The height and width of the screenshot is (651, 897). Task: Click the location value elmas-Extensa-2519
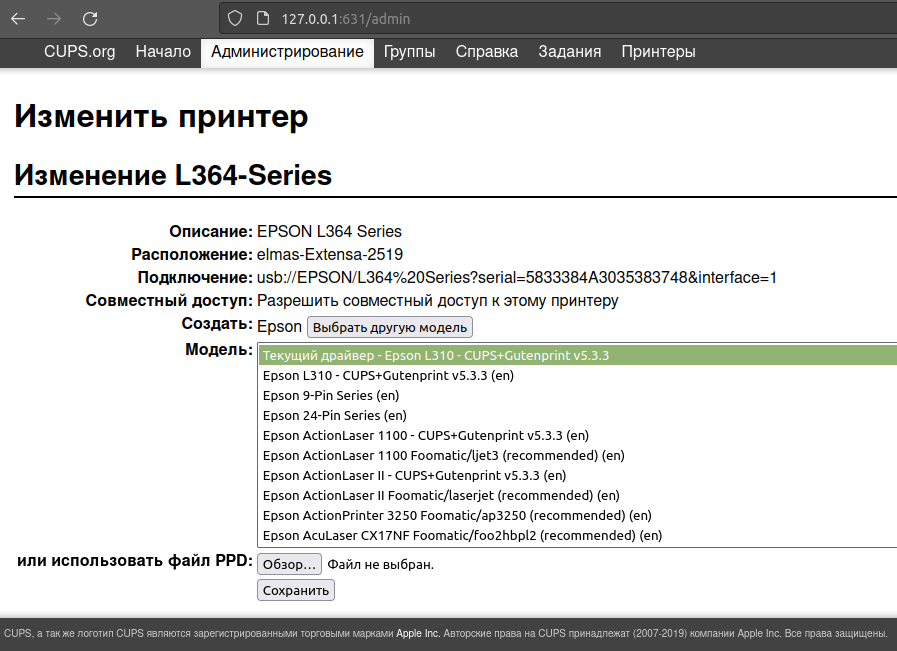pyautogui.click(x=330, y=254)
